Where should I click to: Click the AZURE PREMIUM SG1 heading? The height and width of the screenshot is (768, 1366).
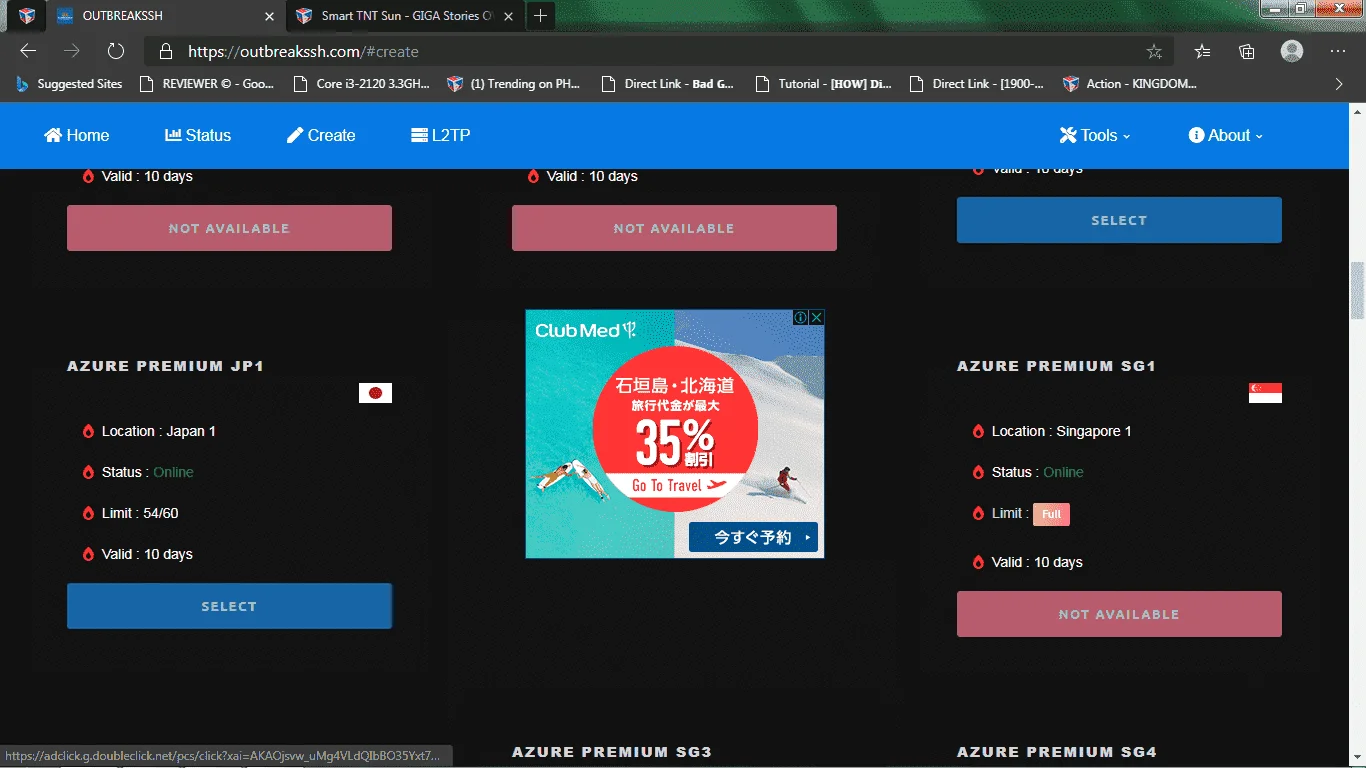tap(1056, 366)
